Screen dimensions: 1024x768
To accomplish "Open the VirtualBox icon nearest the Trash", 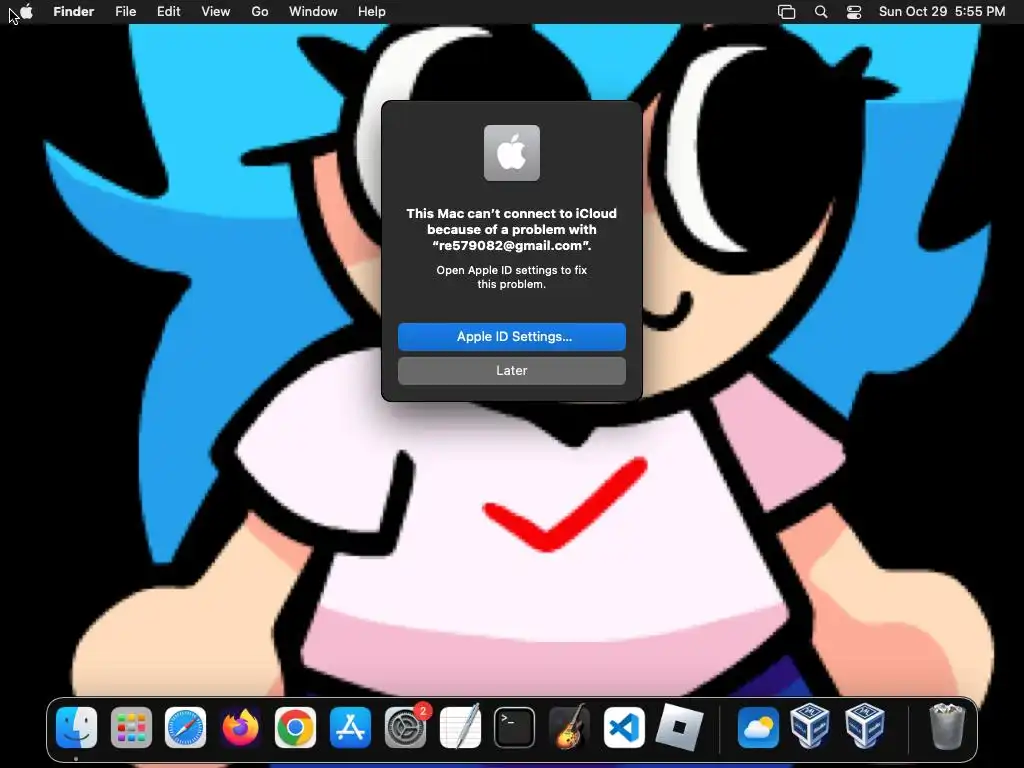I will (x=865, y=726).
